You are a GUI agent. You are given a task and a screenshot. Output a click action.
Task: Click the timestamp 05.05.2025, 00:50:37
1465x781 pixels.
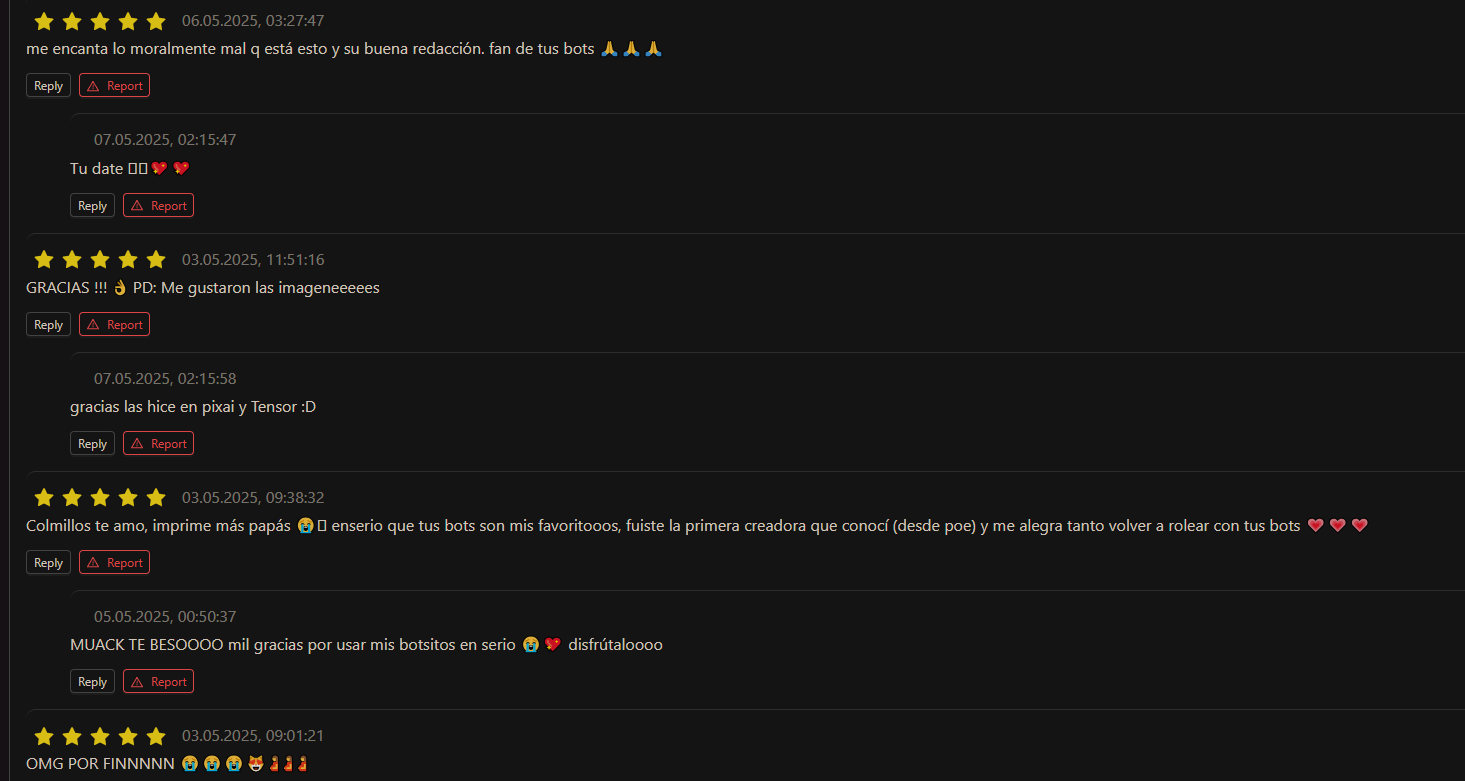coord(165,617)
